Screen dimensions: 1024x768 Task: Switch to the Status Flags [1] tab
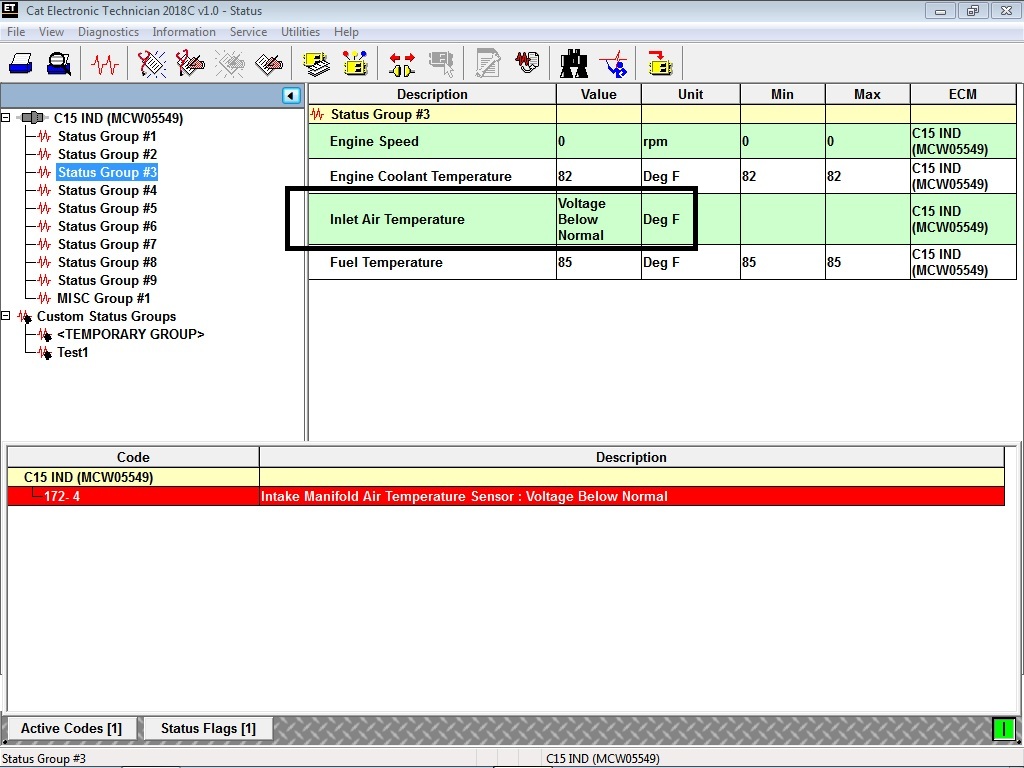208,728
